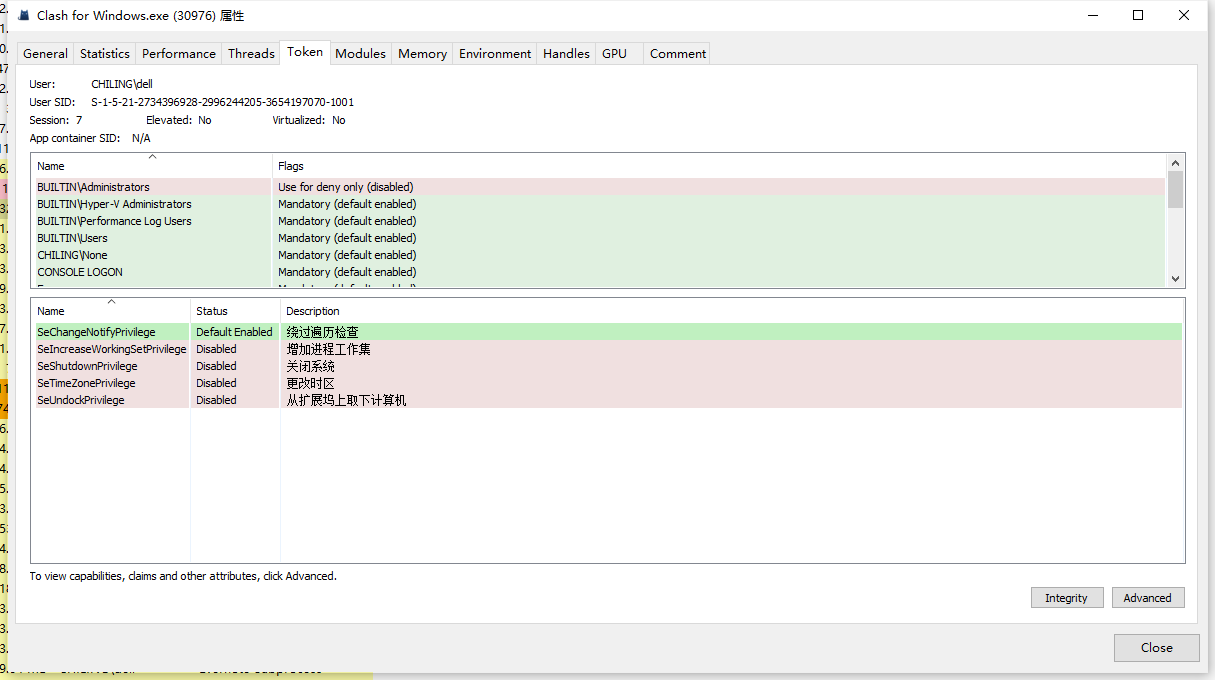The height and width of the screenshot is (680, 1215).
Task: Select SeChangeNotifyPrivilege row
Action: point(608,332)
